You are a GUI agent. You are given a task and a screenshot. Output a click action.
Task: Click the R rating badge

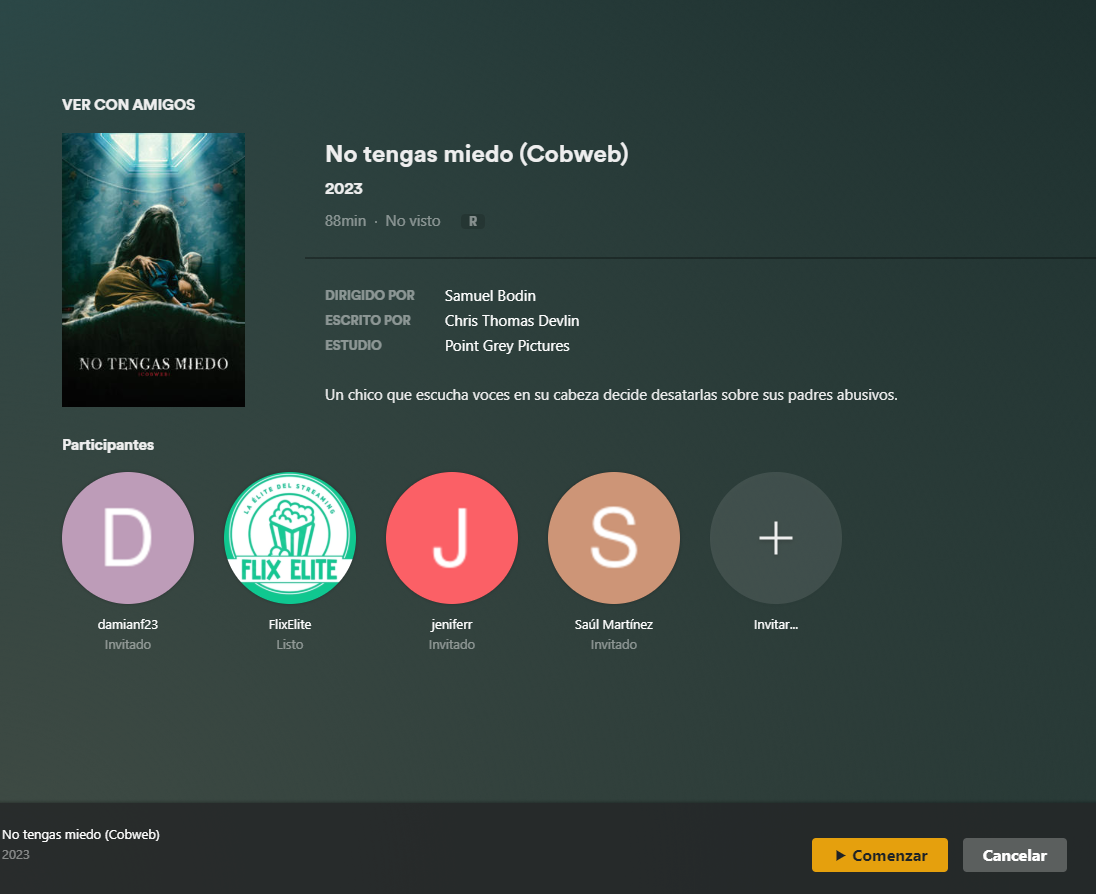tap(473, 221)
